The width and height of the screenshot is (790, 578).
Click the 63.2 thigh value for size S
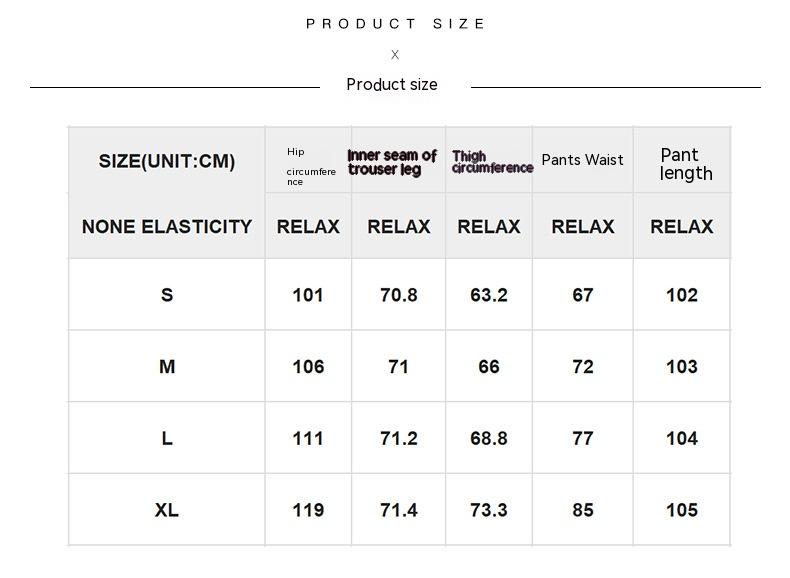click(x=489, y=295)
